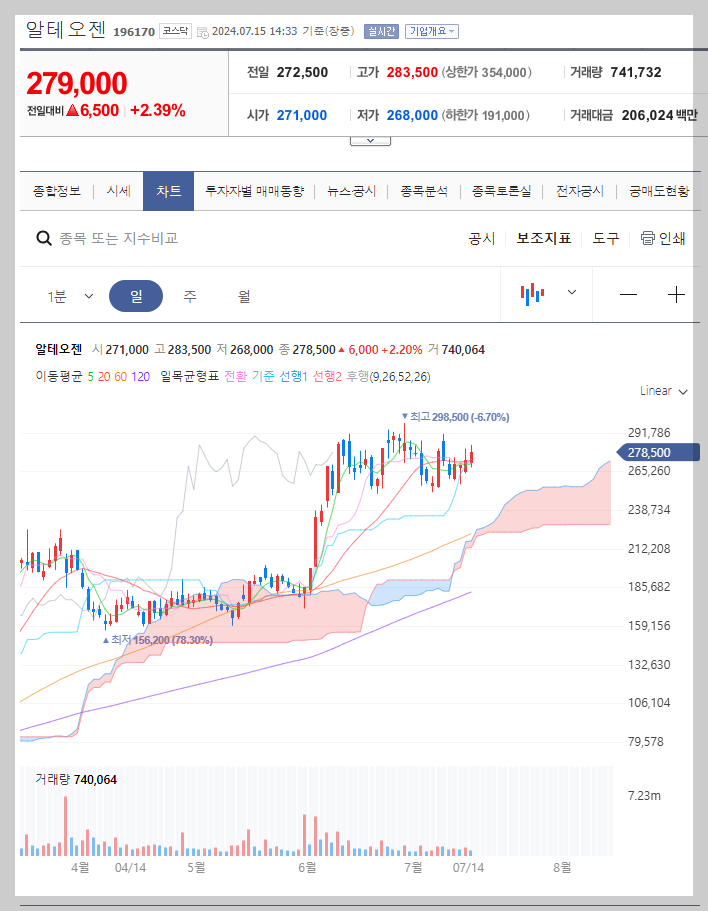708x911 pixels.
Task: Open the 공시 disclosure link
Action: point(484,239)
